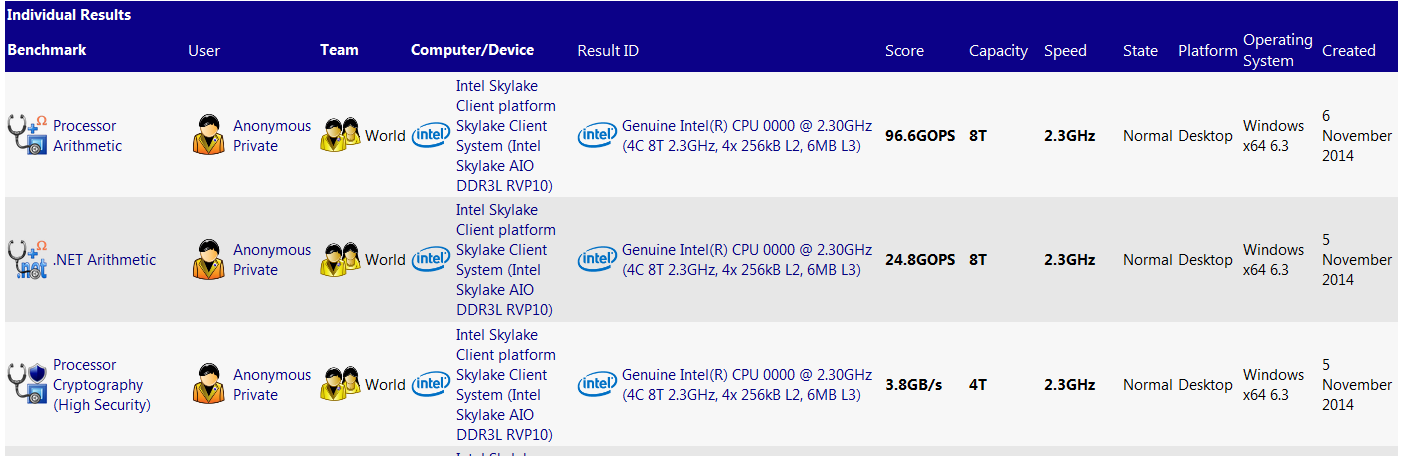Open Anonymous Private user in Processor Arithmetic row
The width and height of the screenshot is (1408, 456).
point(272,136)
